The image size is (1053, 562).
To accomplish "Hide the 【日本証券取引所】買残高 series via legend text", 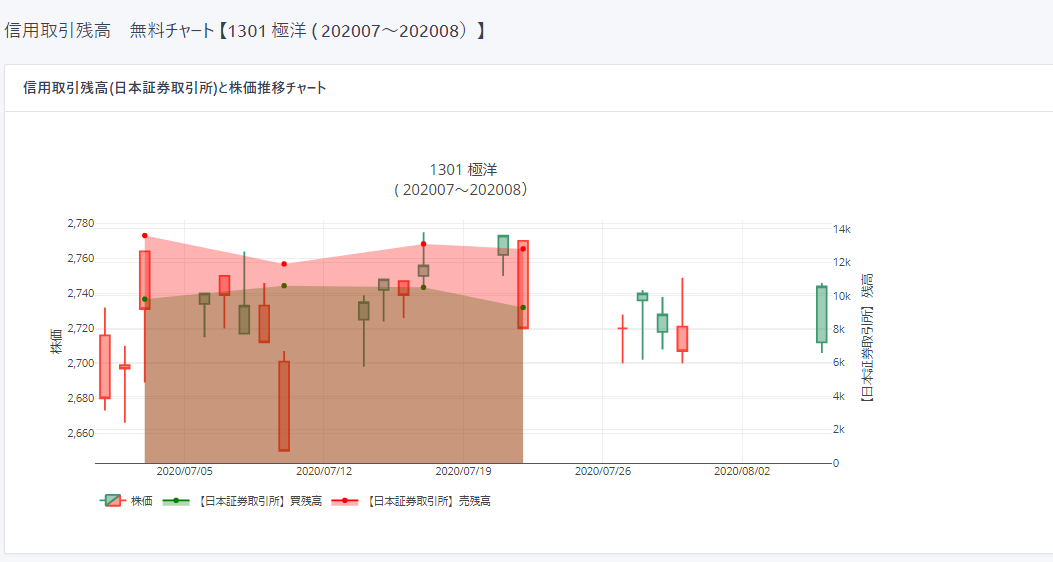I will (x=260, y=501).
